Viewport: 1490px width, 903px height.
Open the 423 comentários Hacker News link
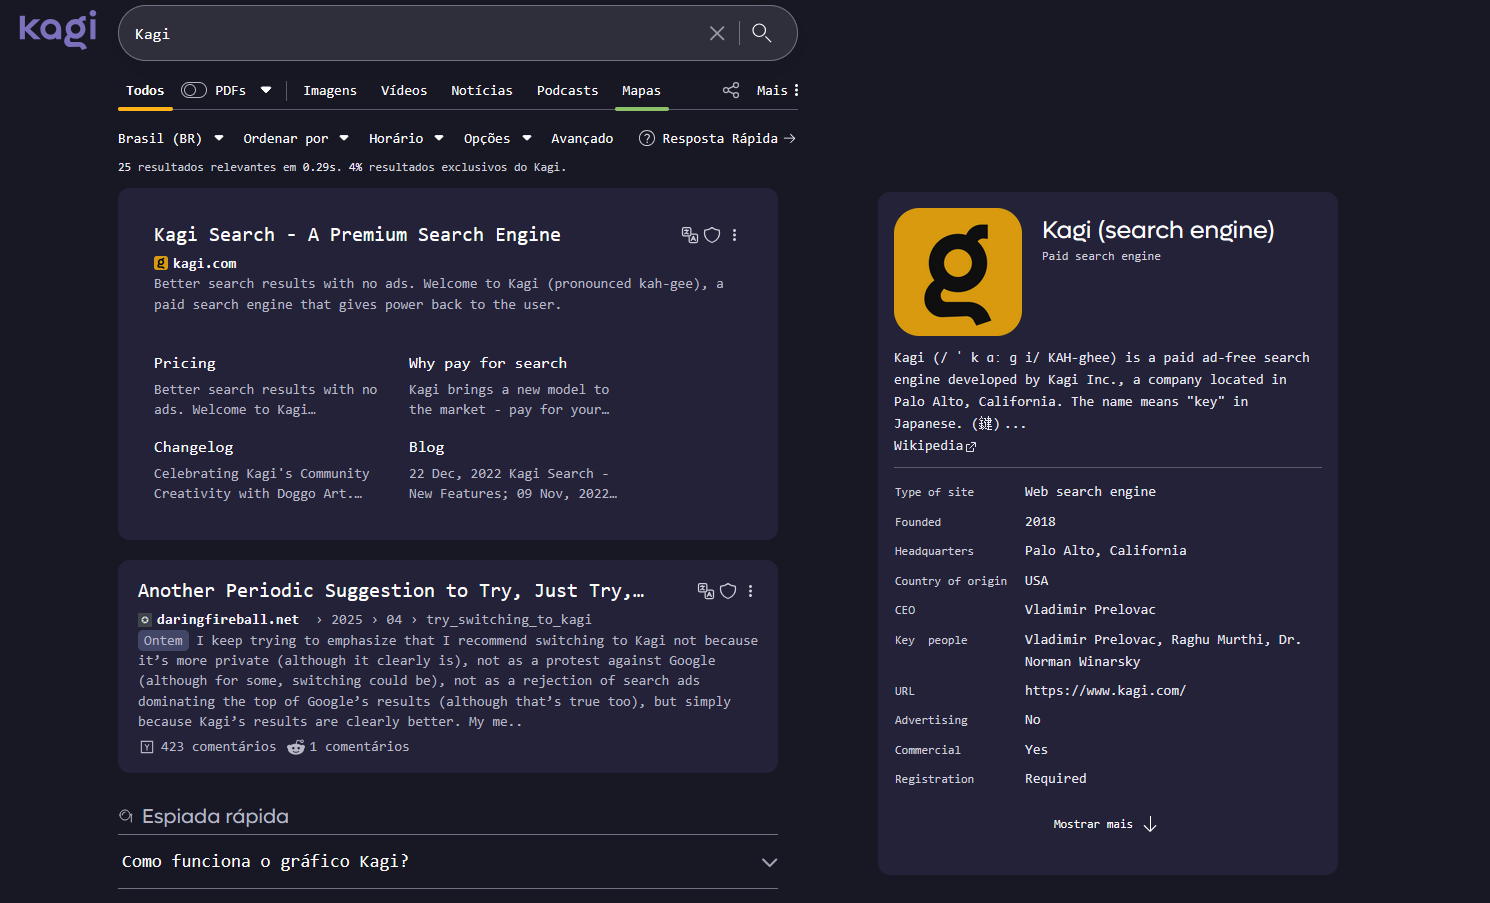coord(209,747)
